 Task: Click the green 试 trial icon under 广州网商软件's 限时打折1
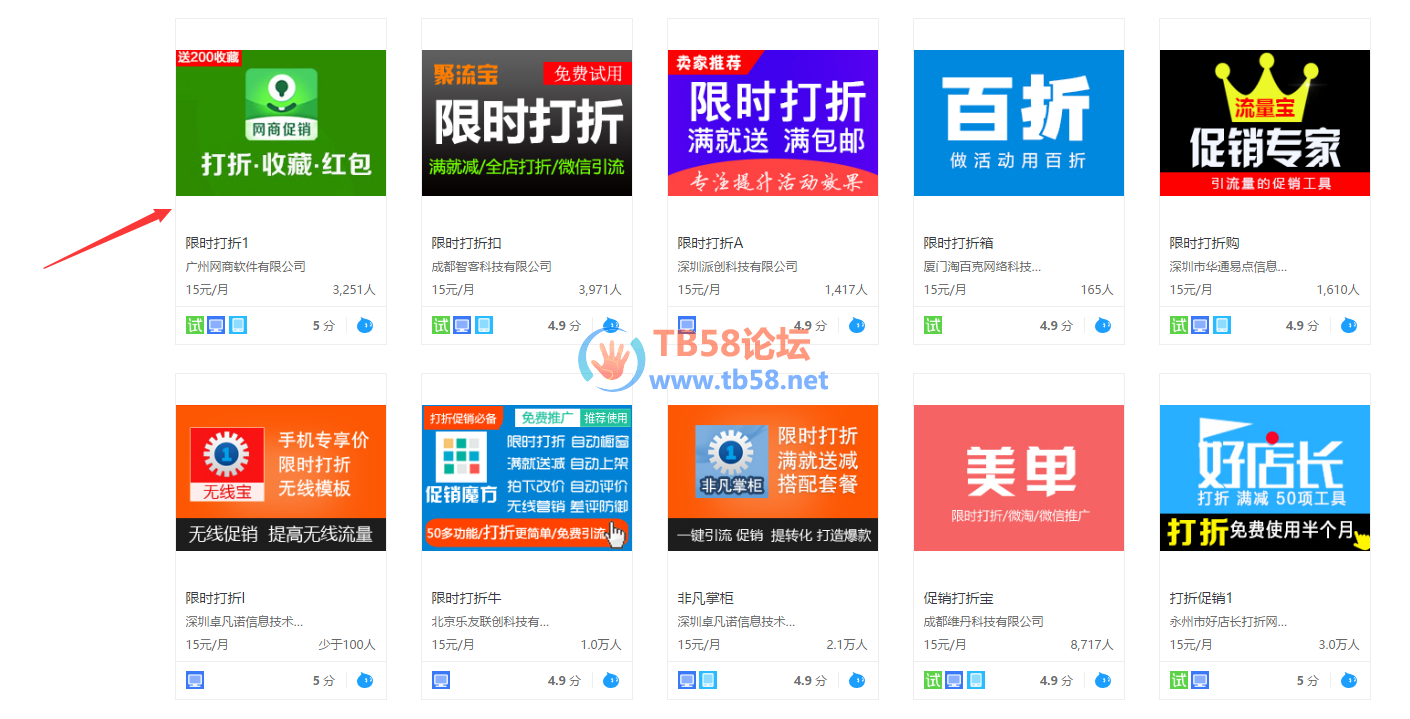(195, 325)
